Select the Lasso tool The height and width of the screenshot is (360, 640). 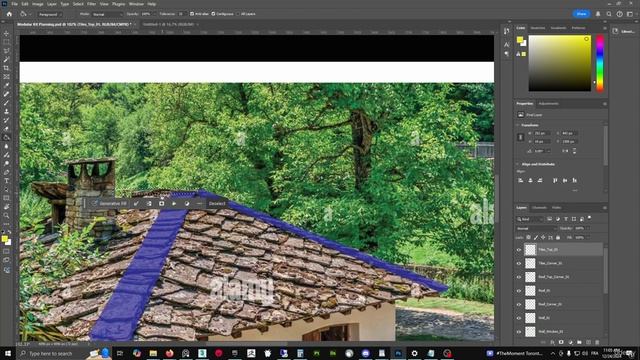6,51
